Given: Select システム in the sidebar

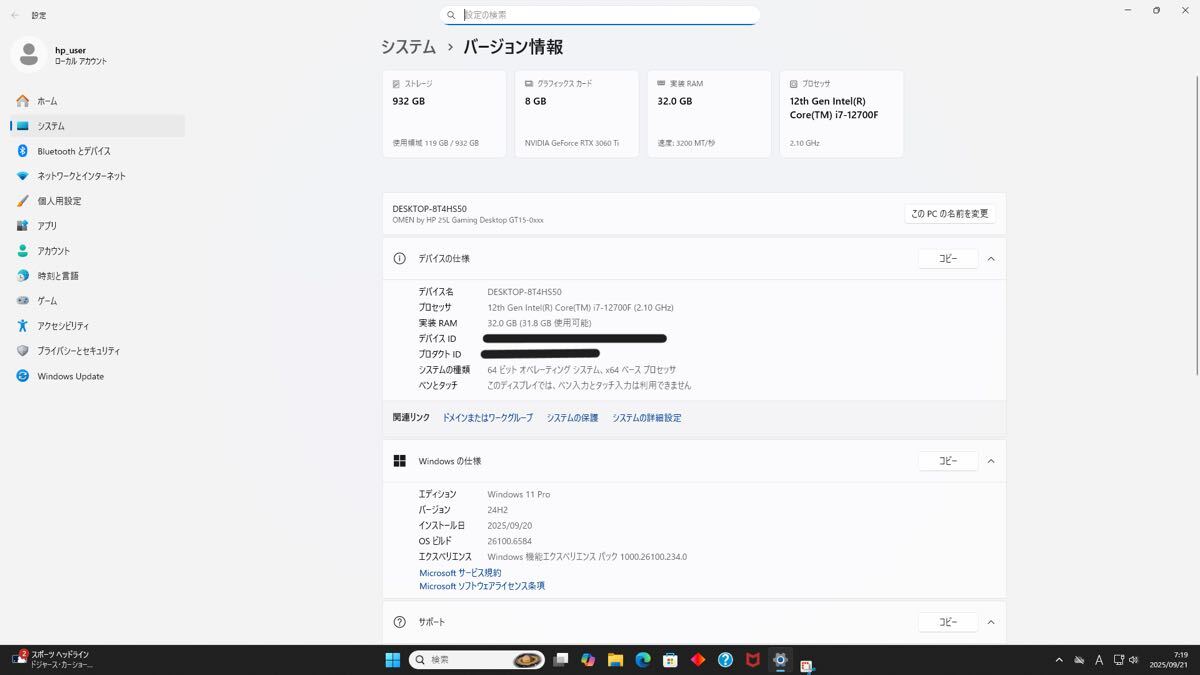Looking at the screenshot, I should (97, 126).
